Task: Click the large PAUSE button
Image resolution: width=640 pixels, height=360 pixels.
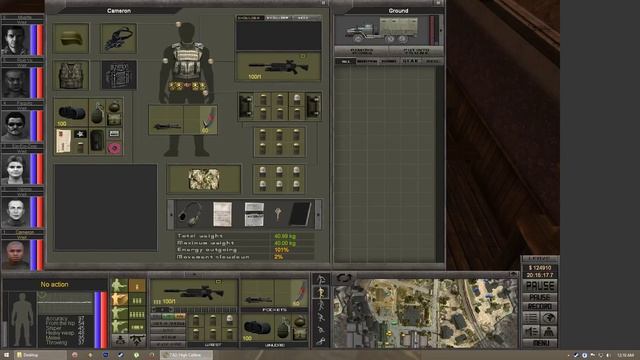Action: point(540,286)
